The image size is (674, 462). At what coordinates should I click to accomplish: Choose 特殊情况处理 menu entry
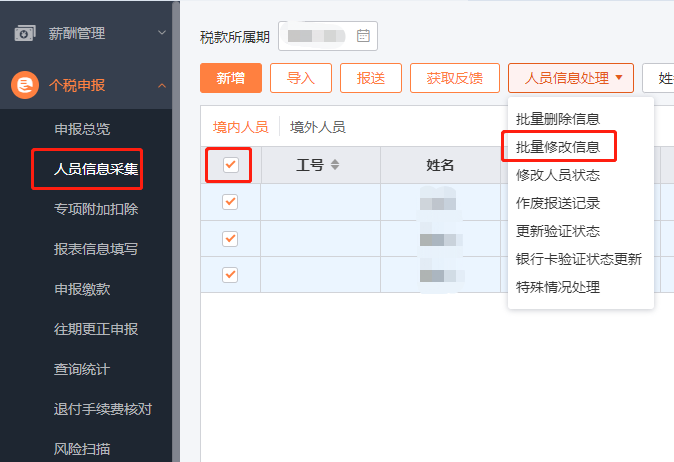(x=558, y=287)
